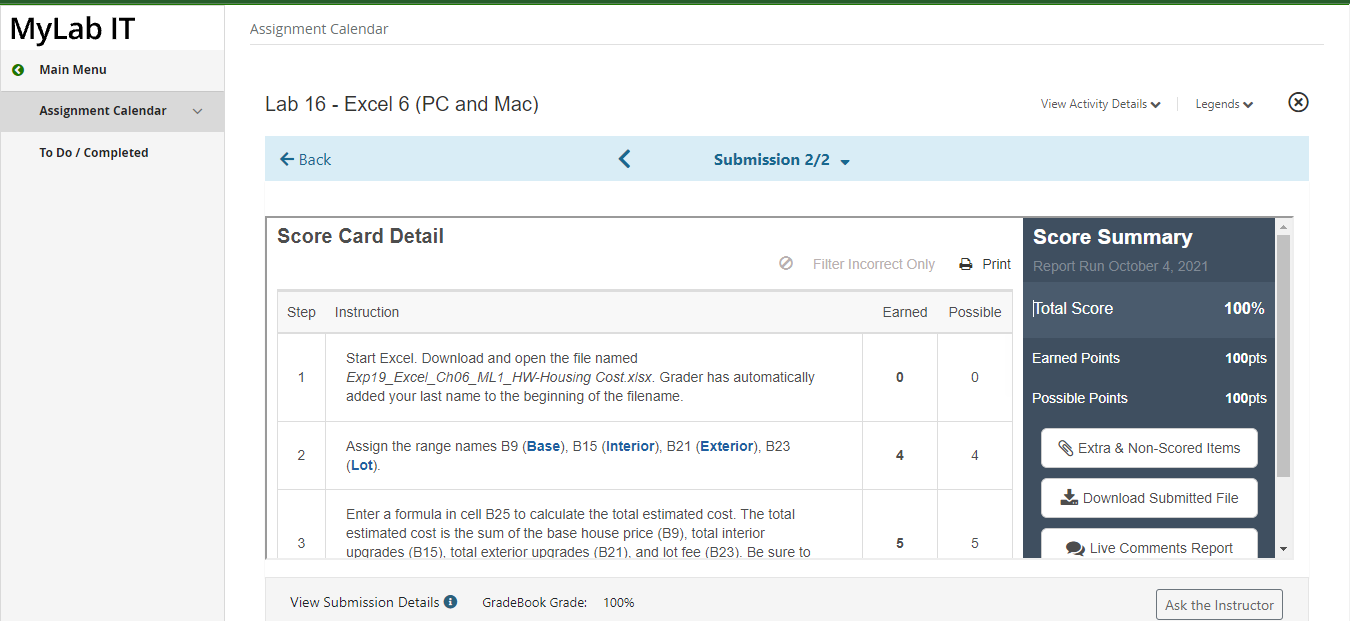Image resolution: width=1350 pixels, height=621 pixels.
Task: Open the View Activity Details dropdown
Action: [1100, 104]
